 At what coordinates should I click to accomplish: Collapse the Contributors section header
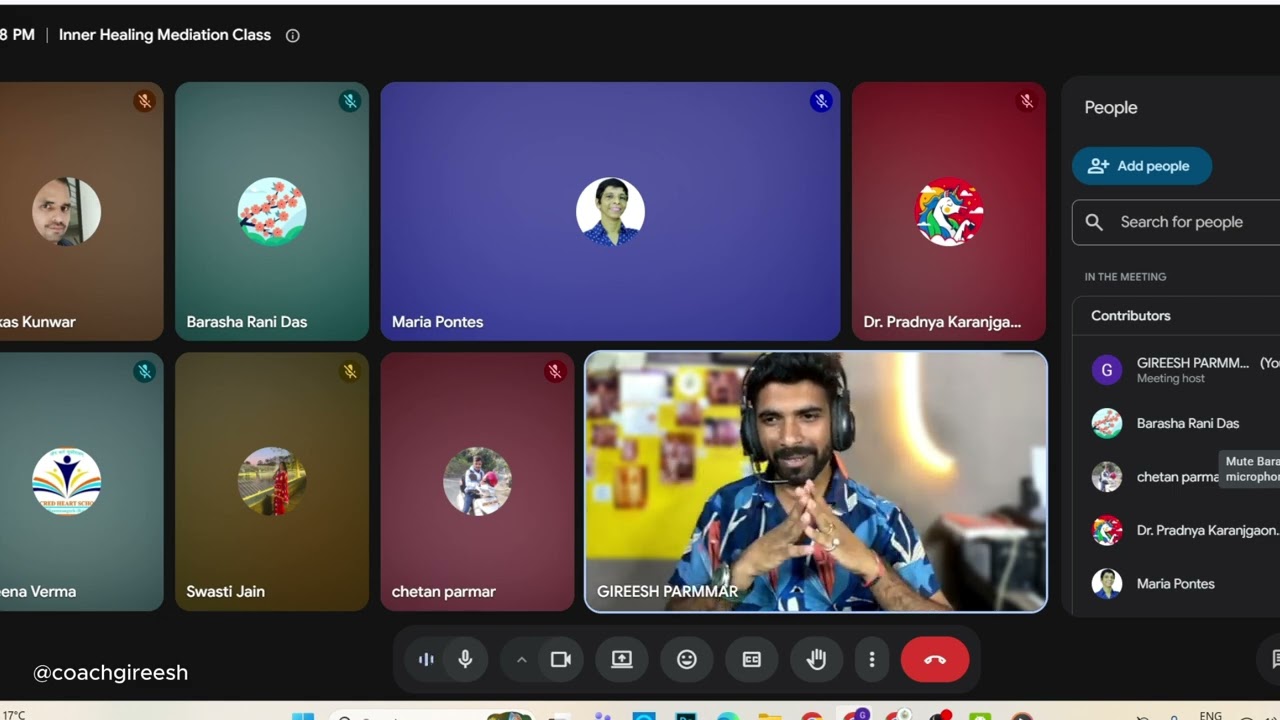point(1176,315)
